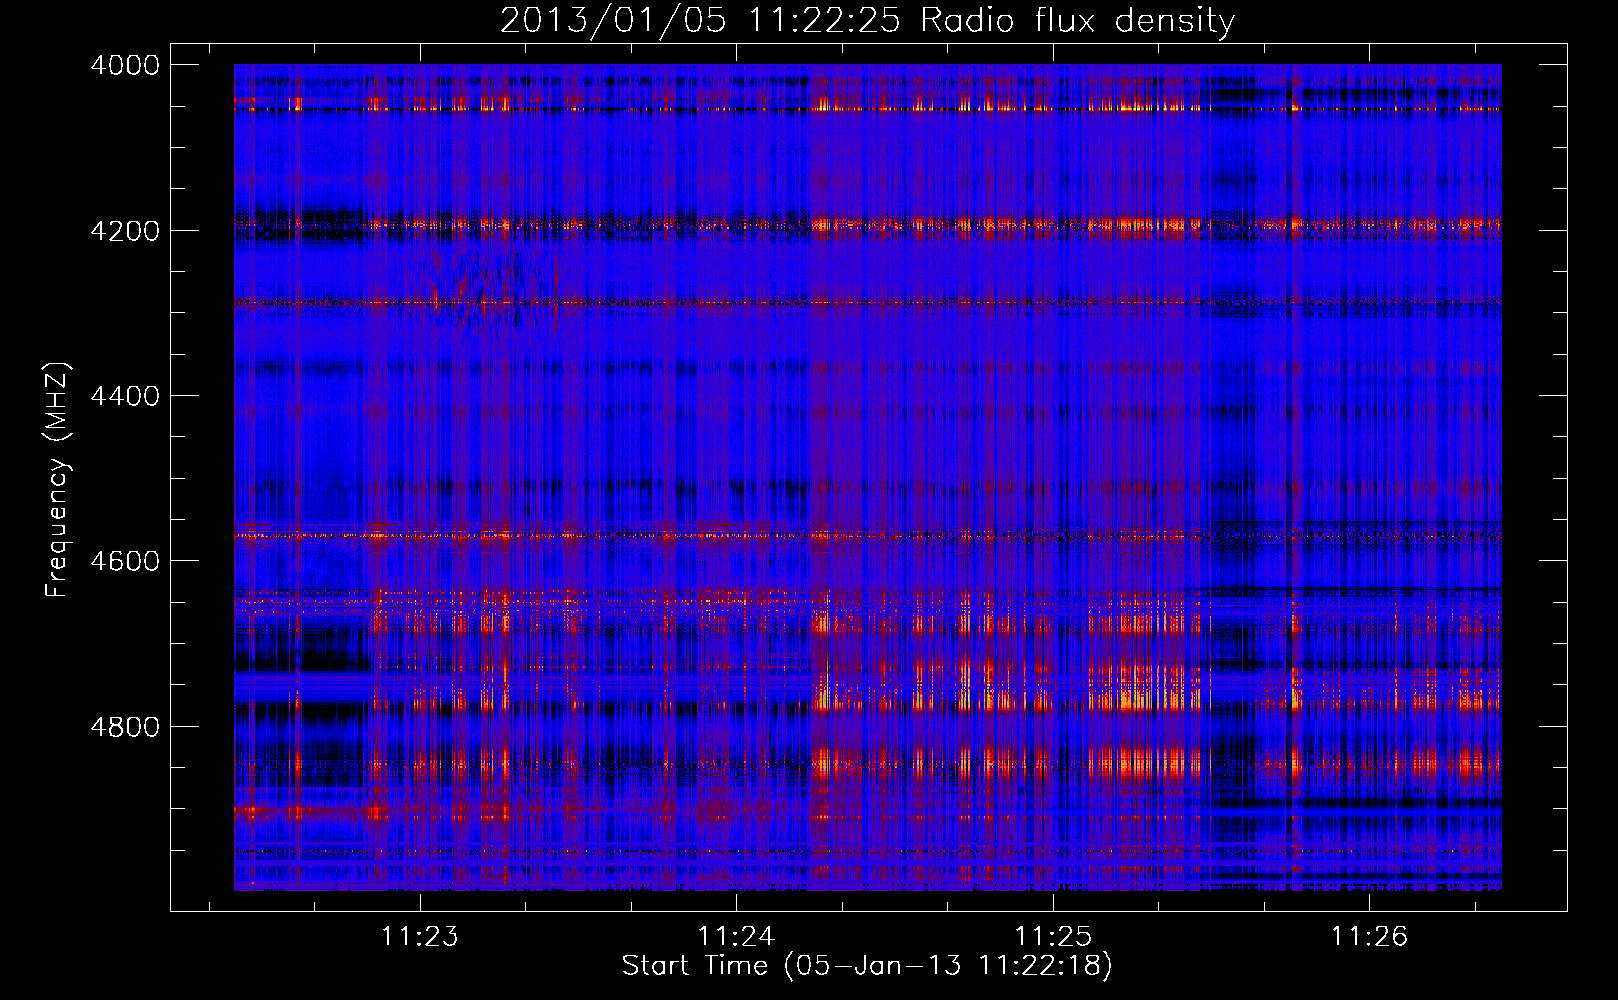1618x1000 pixels.
Task: Select the 4200 frequency tick label
Action: click(125, 231)
